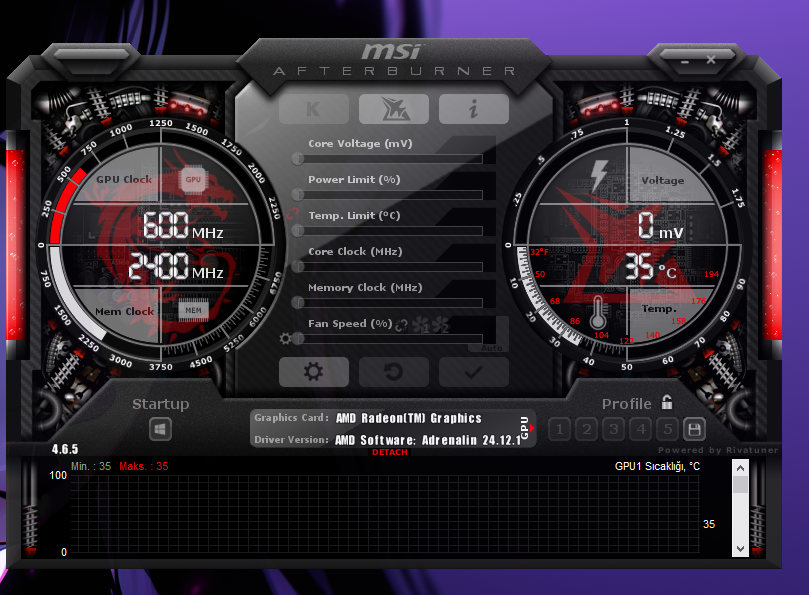The image size is (809, 595).
Task: Click the GPU chip icon in clock gauge
Action: coord(193,180)
